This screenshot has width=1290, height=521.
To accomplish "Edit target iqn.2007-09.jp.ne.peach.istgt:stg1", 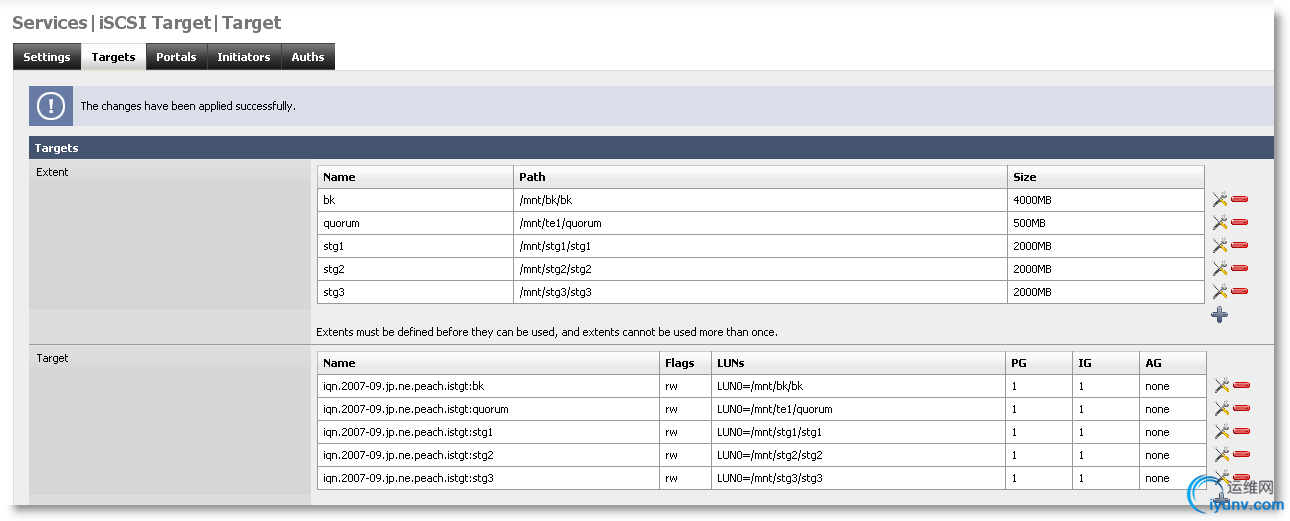I will 1221,432.
